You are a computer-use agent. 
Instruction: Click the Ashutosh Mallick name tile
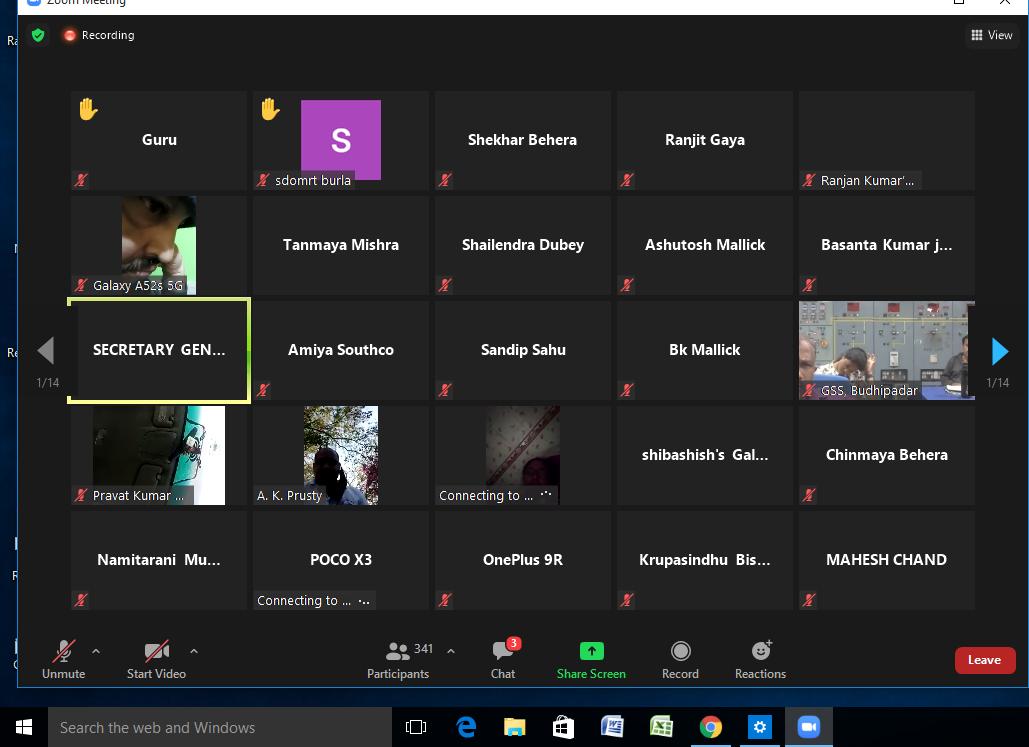pyautogui.click(x=705, y=245)
